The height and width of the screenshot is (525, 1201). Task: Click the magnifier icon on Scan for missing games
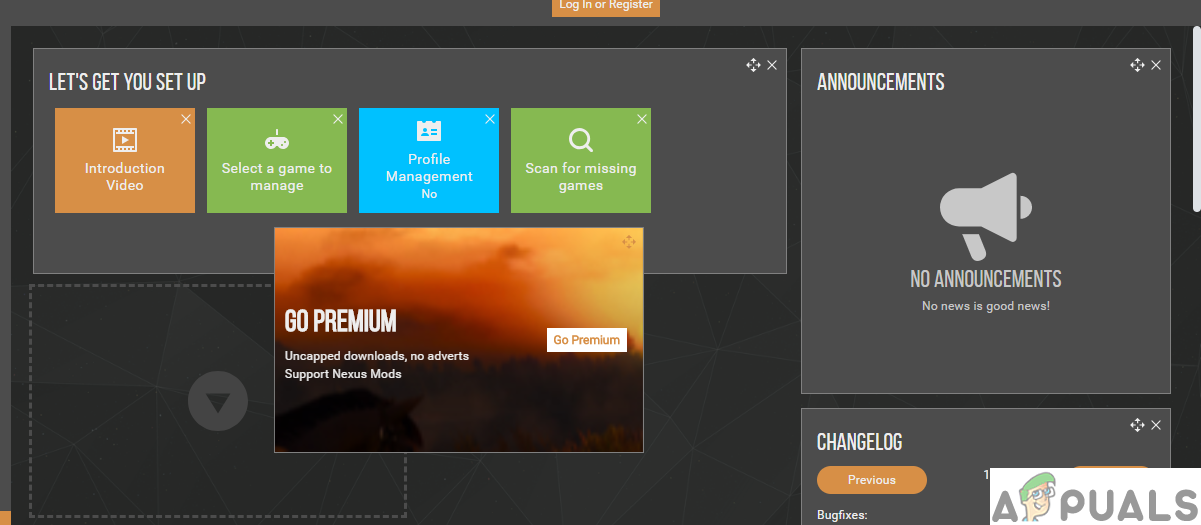click(581, 140)
